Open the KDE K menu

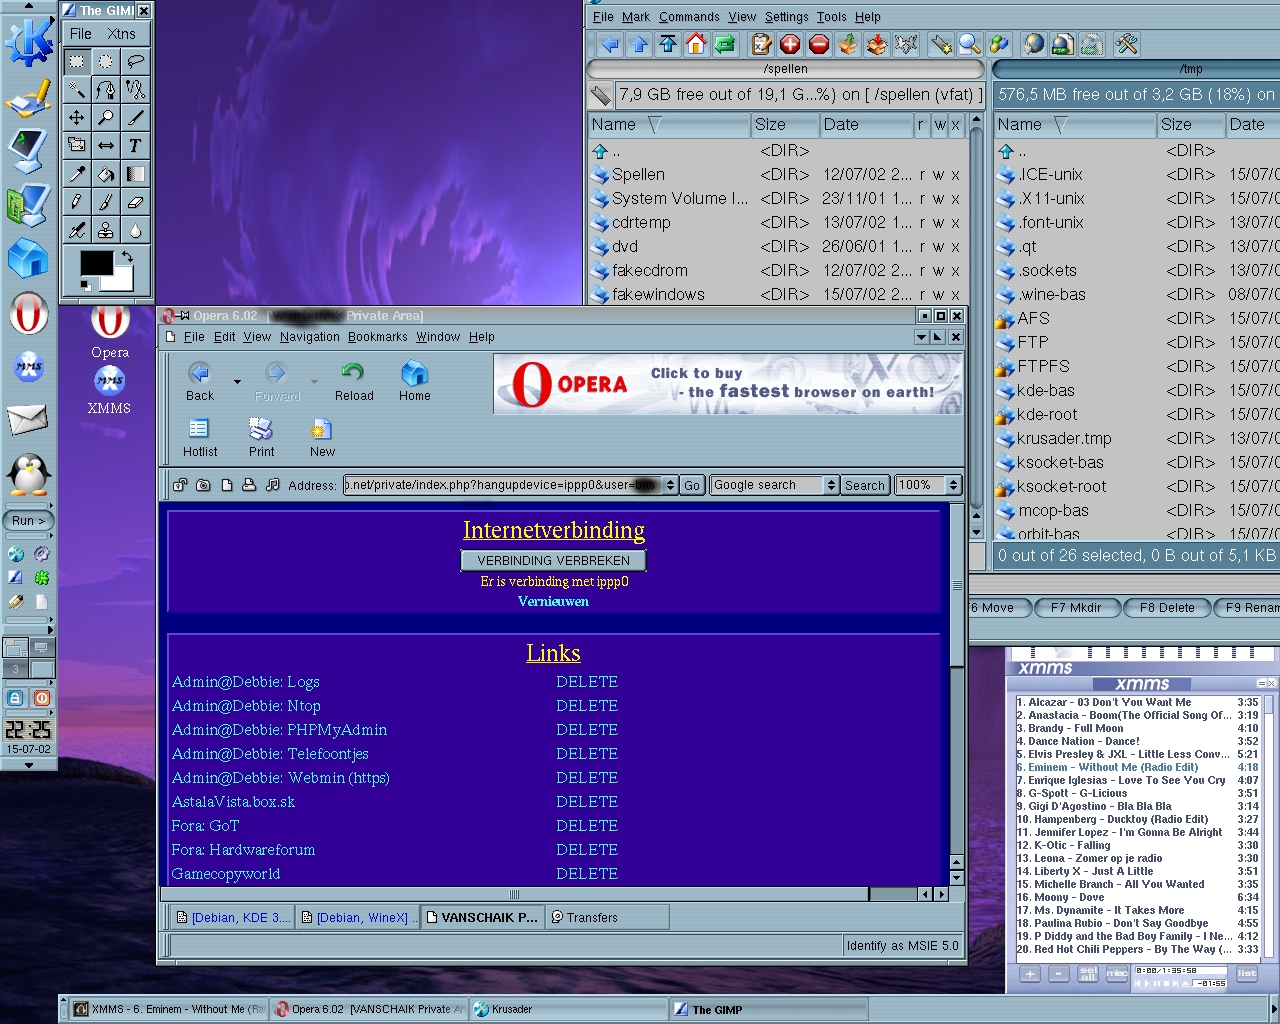click(x=28, y=42)
